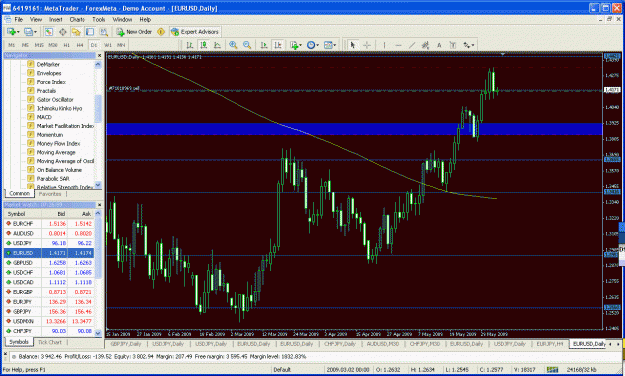Open the Data Window crosshair-circle icon
The image size is (625, 376).
coord(63,32)
